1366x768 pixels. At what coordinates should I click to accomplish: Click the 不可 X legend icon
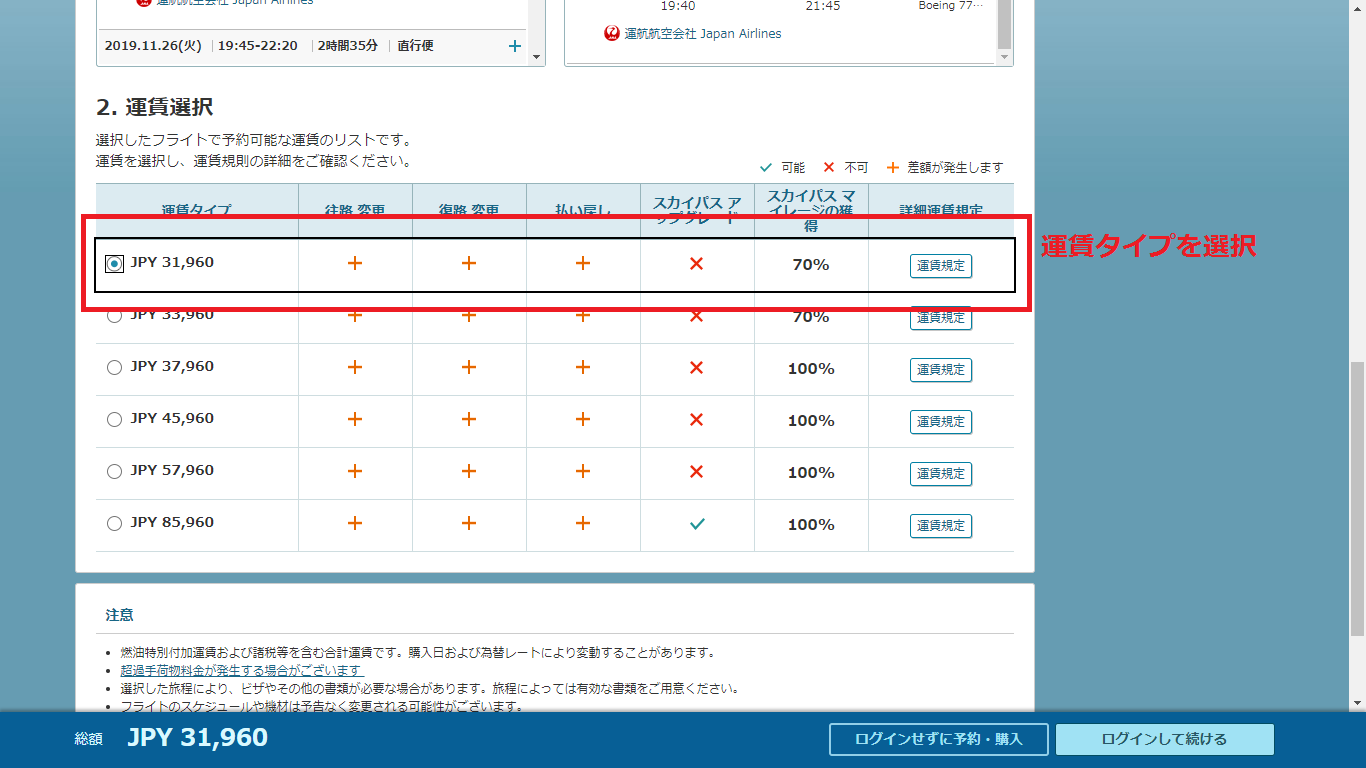tap(828, 167)
